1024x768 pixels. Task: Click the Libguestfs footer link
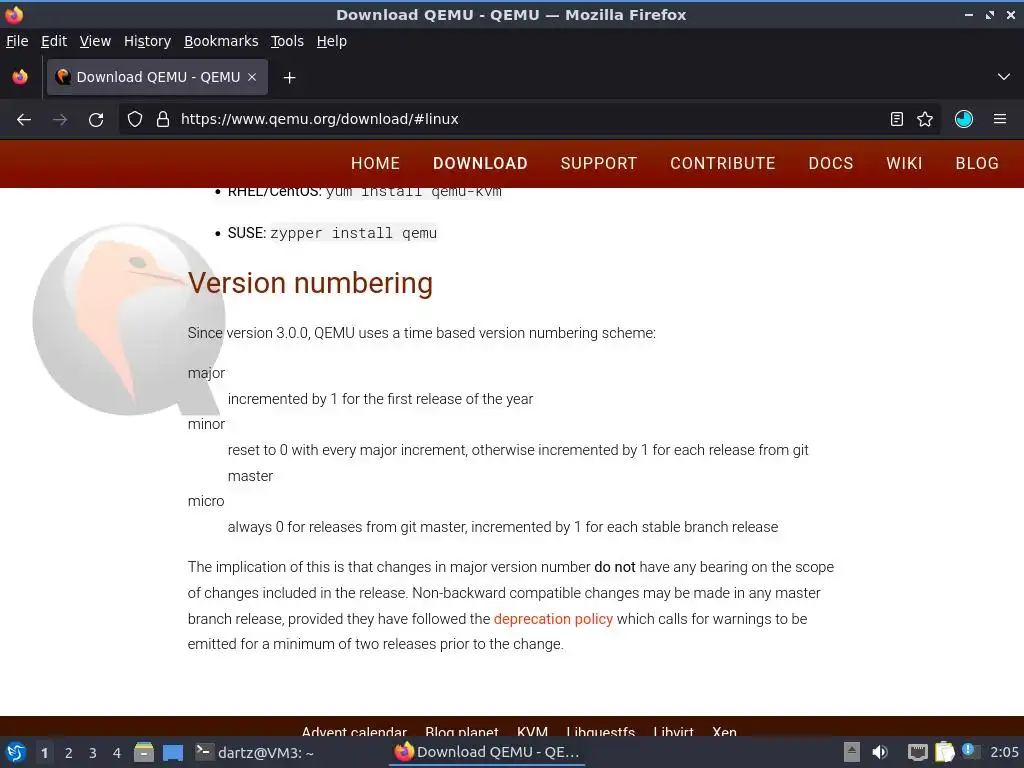(601, 731)
